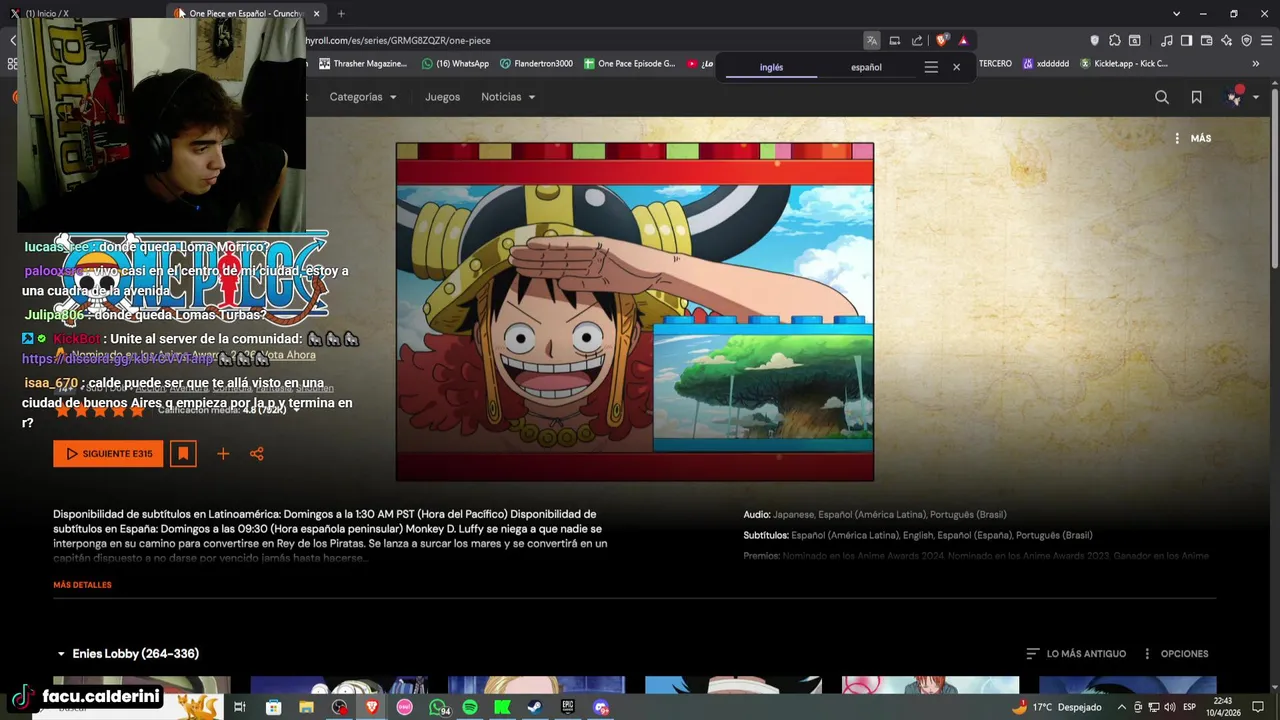The width and height of the screenshot is (1280, 720).
Task: Open browser tab search chevron
Action: pos(1176,13)
